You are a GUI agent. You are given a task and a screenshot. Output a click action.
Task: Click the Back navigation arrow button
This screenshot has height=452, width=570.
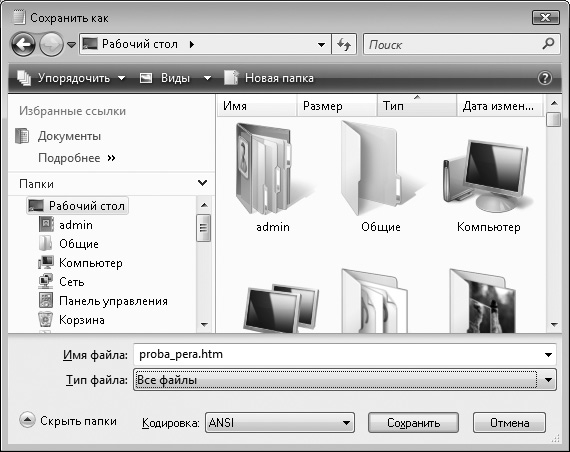tap(23, 44)
